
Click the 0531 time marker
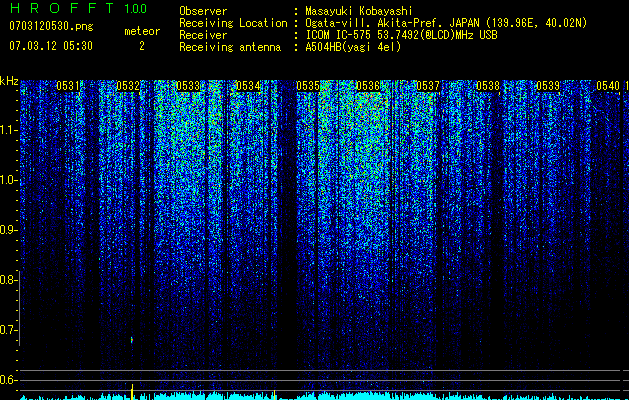[x=68, y=86]
